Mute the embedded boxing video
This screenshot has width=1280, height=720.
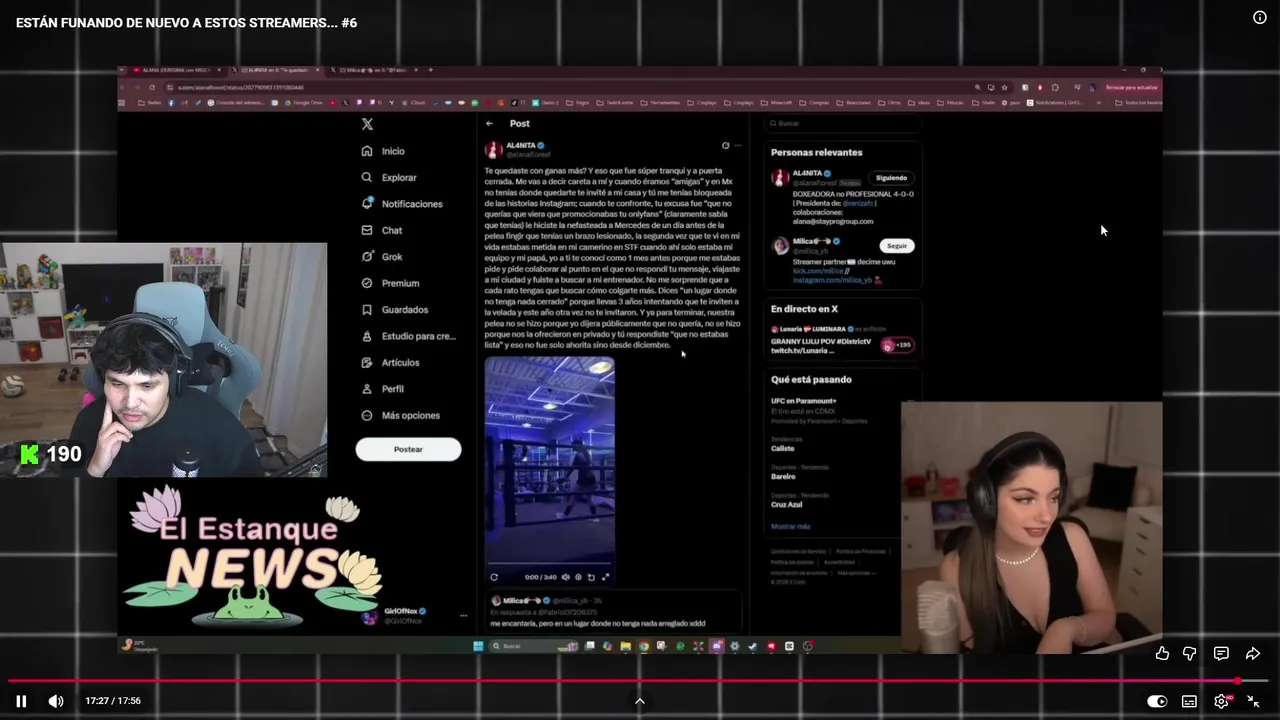coord(565,577)
